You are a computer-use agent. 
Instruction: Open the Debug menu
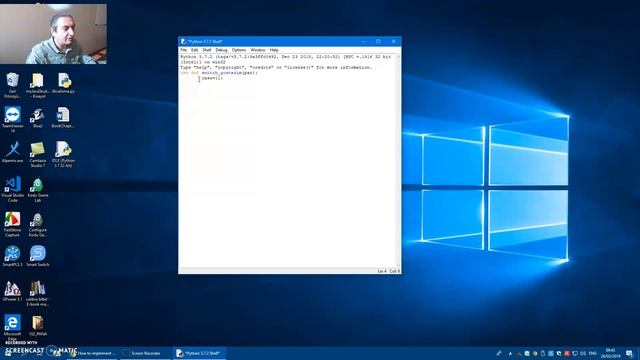(221, 50)
